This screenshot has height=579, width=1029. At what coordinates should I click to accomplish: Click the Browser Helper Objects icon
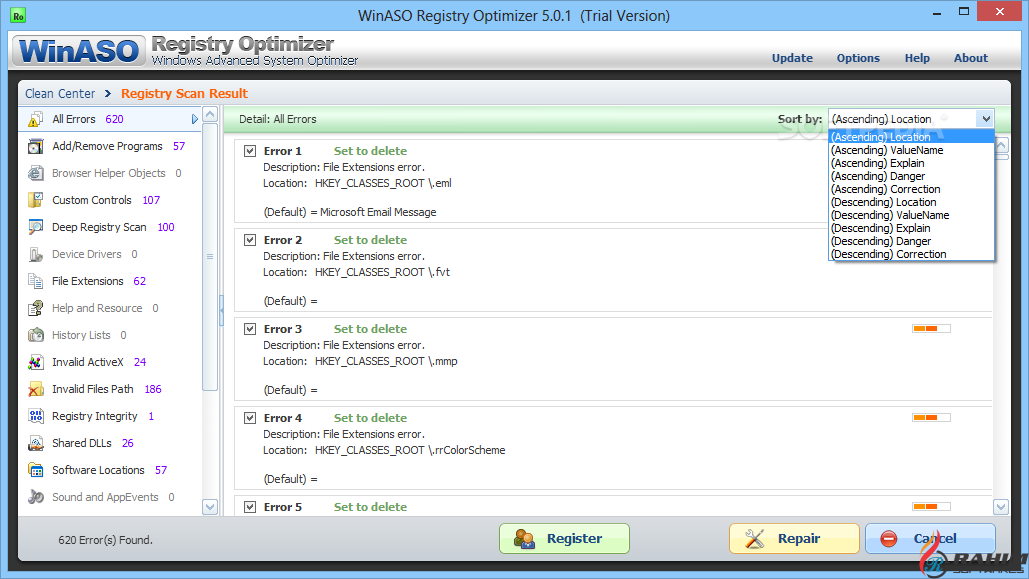click(35, 173)
